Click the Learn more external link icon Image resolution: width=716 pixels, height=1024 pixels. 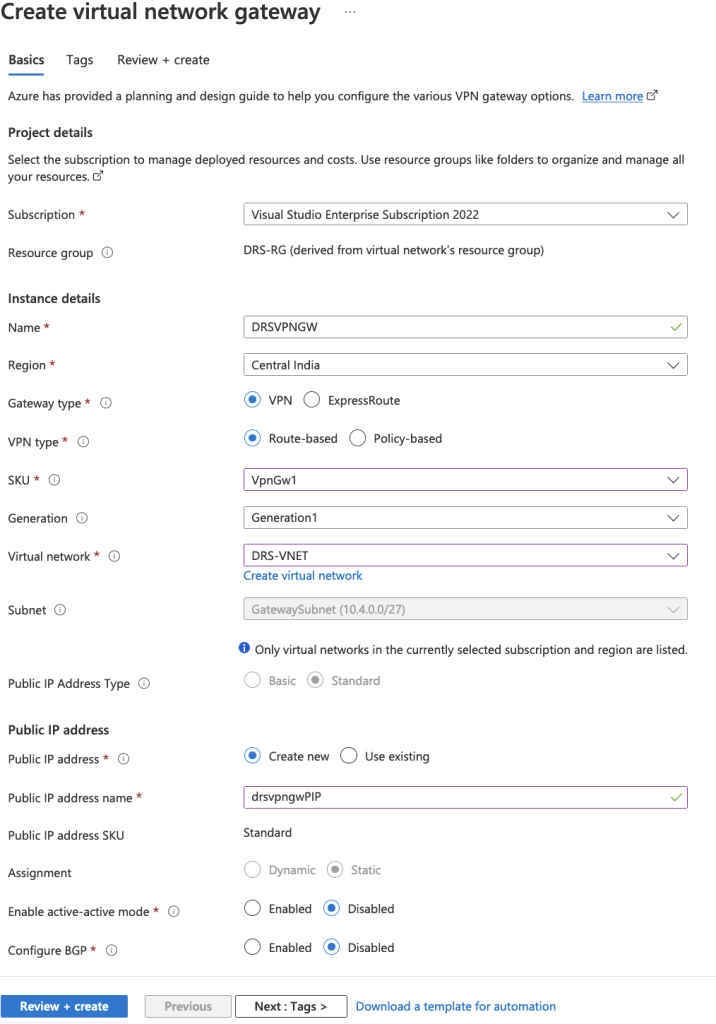tap(651, 95)
